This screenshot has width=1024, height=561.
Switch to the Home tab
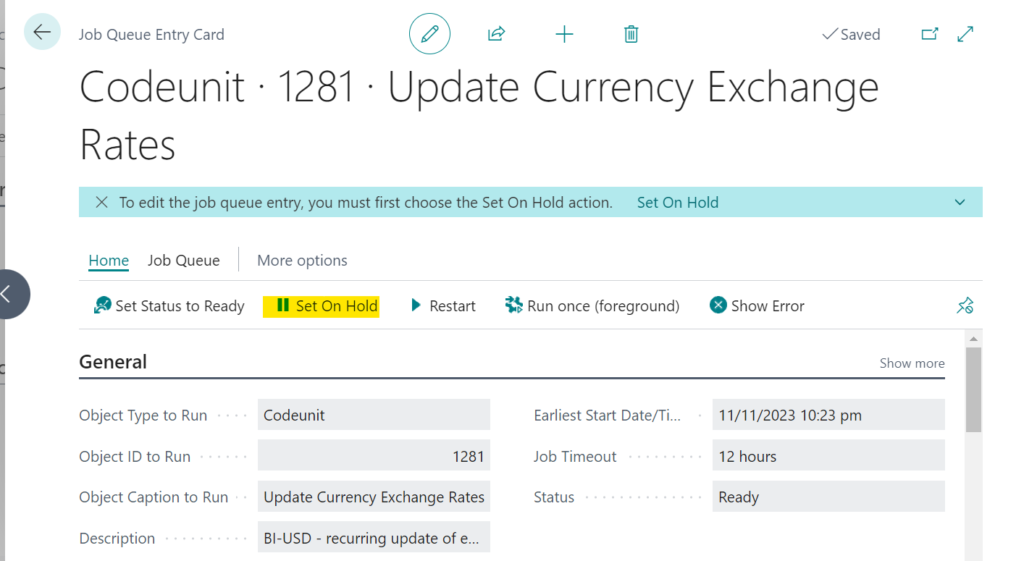tap(108, 260)
